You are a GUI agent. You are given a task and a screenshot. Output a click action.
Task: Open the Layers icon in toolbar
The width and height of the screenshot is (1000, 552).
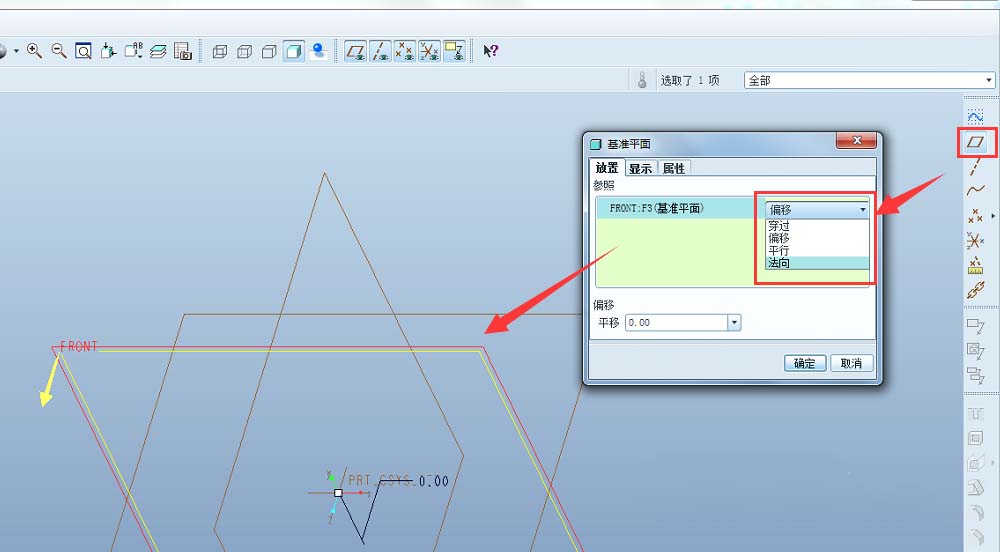pyautogui.click(x=158, y=51)
